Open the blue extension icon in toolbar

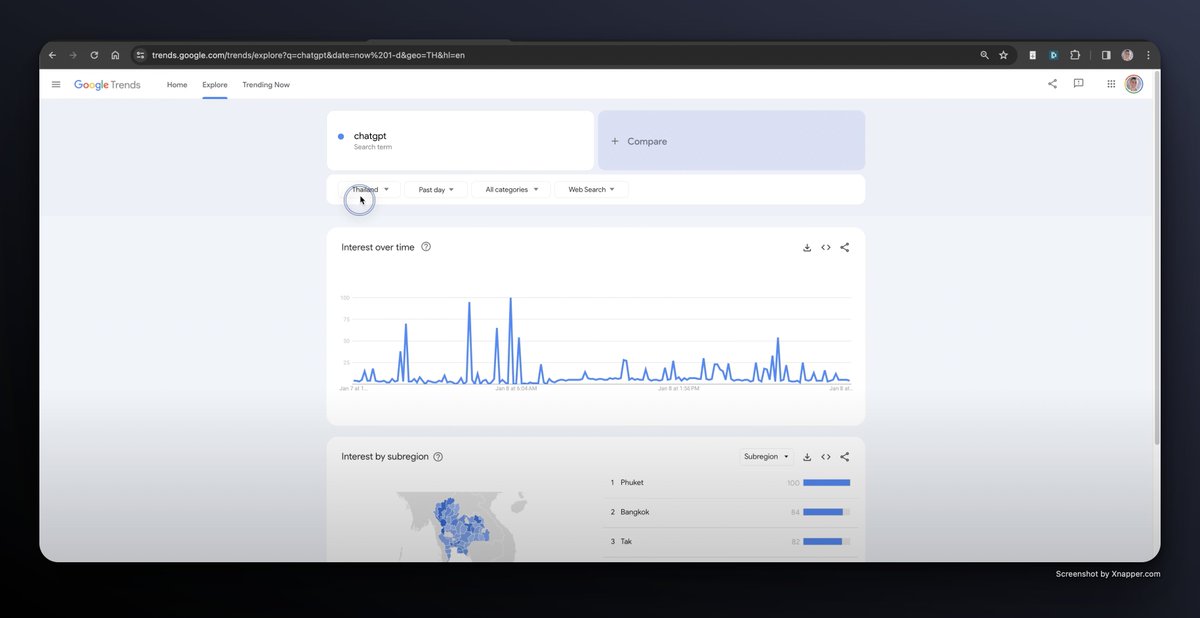click(x=1054, y=55)
